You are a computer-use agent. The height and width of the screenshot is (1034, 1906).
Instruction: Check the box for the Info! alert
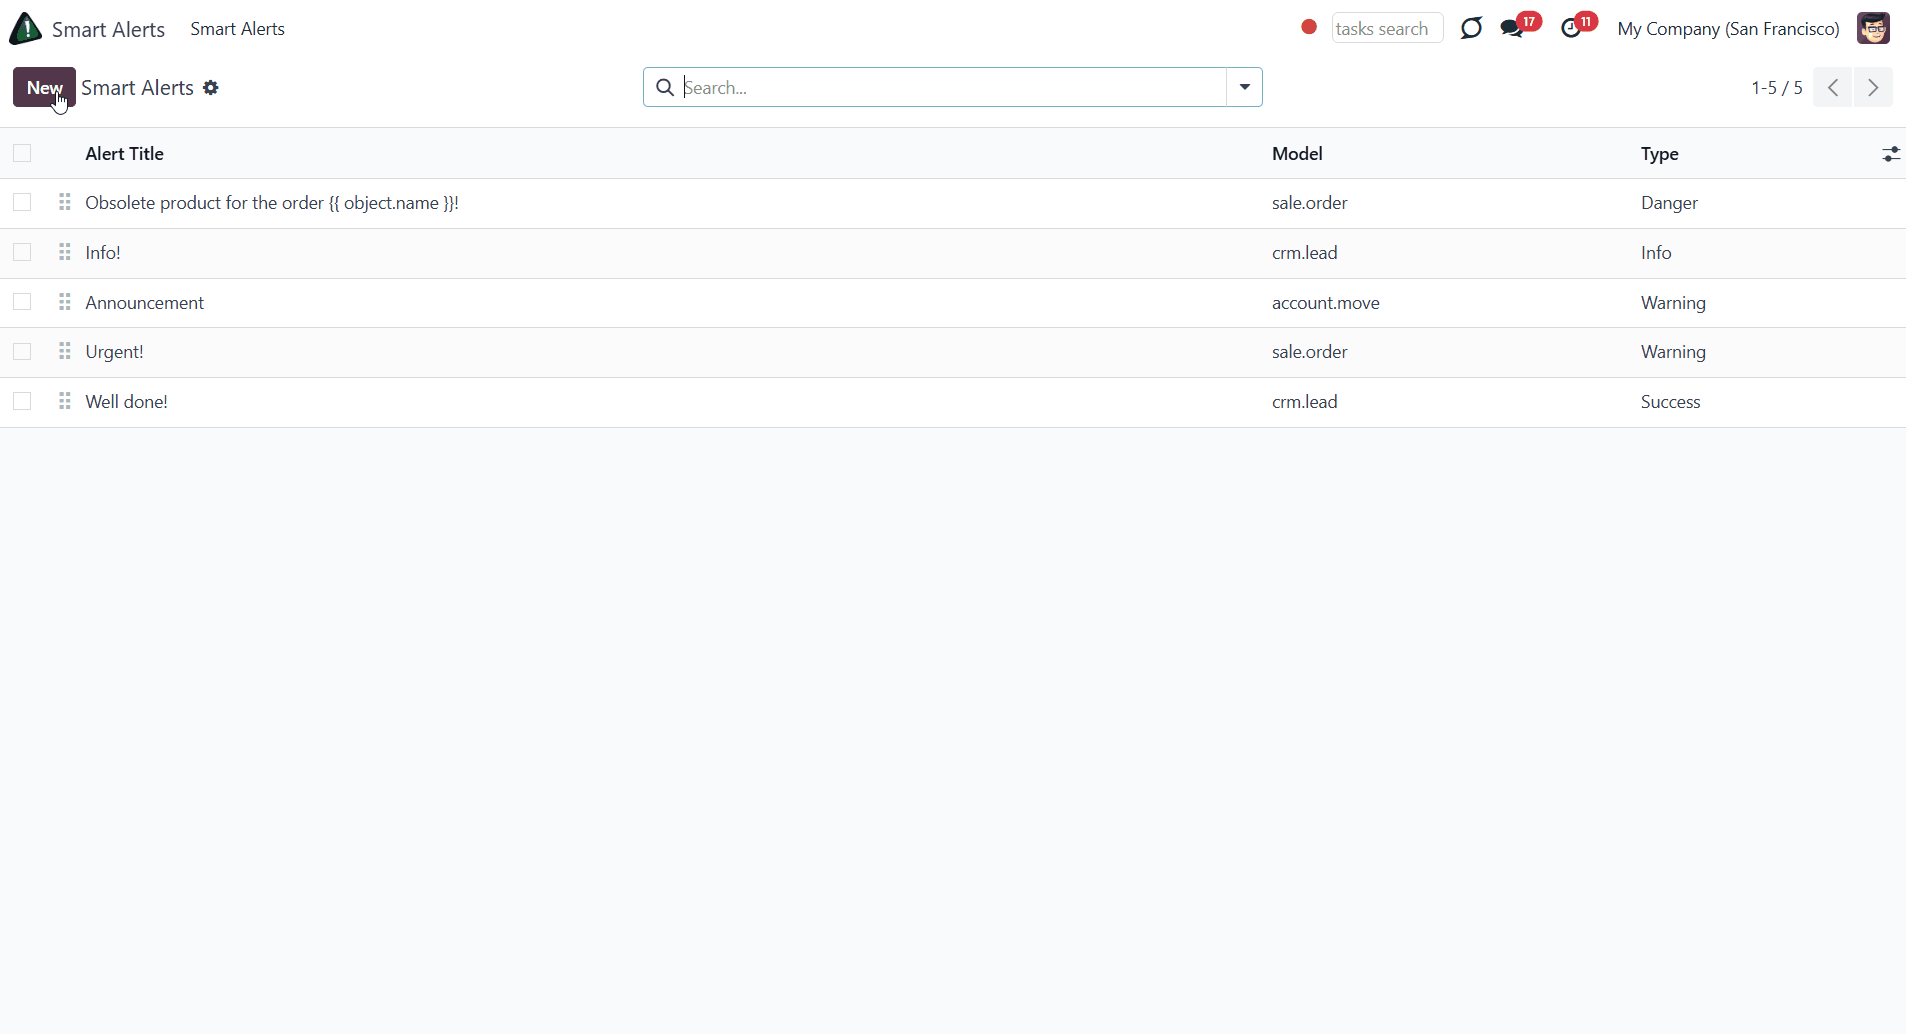pos(22,252)
